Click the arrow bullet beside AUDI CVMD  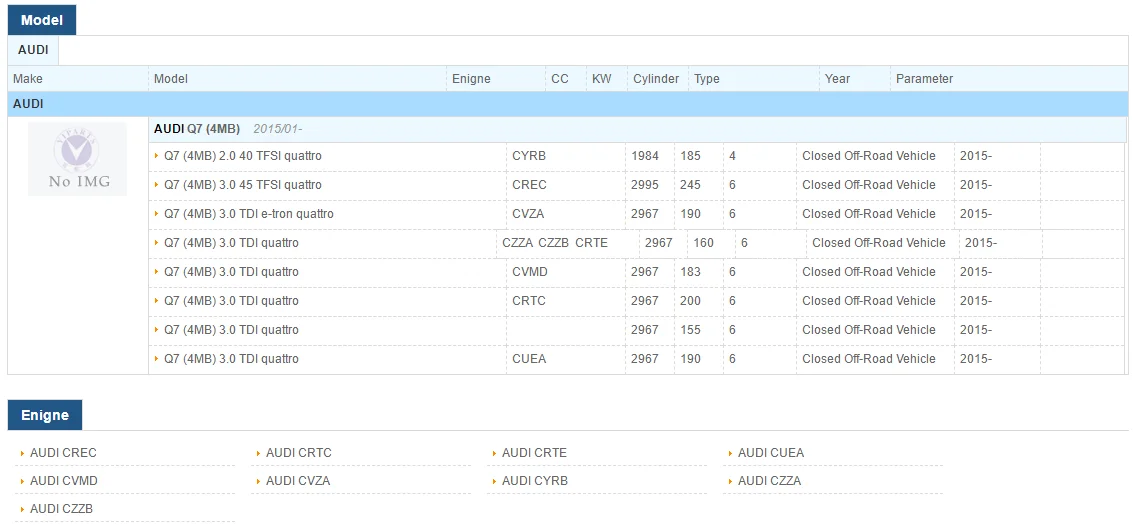coord(23,482)
